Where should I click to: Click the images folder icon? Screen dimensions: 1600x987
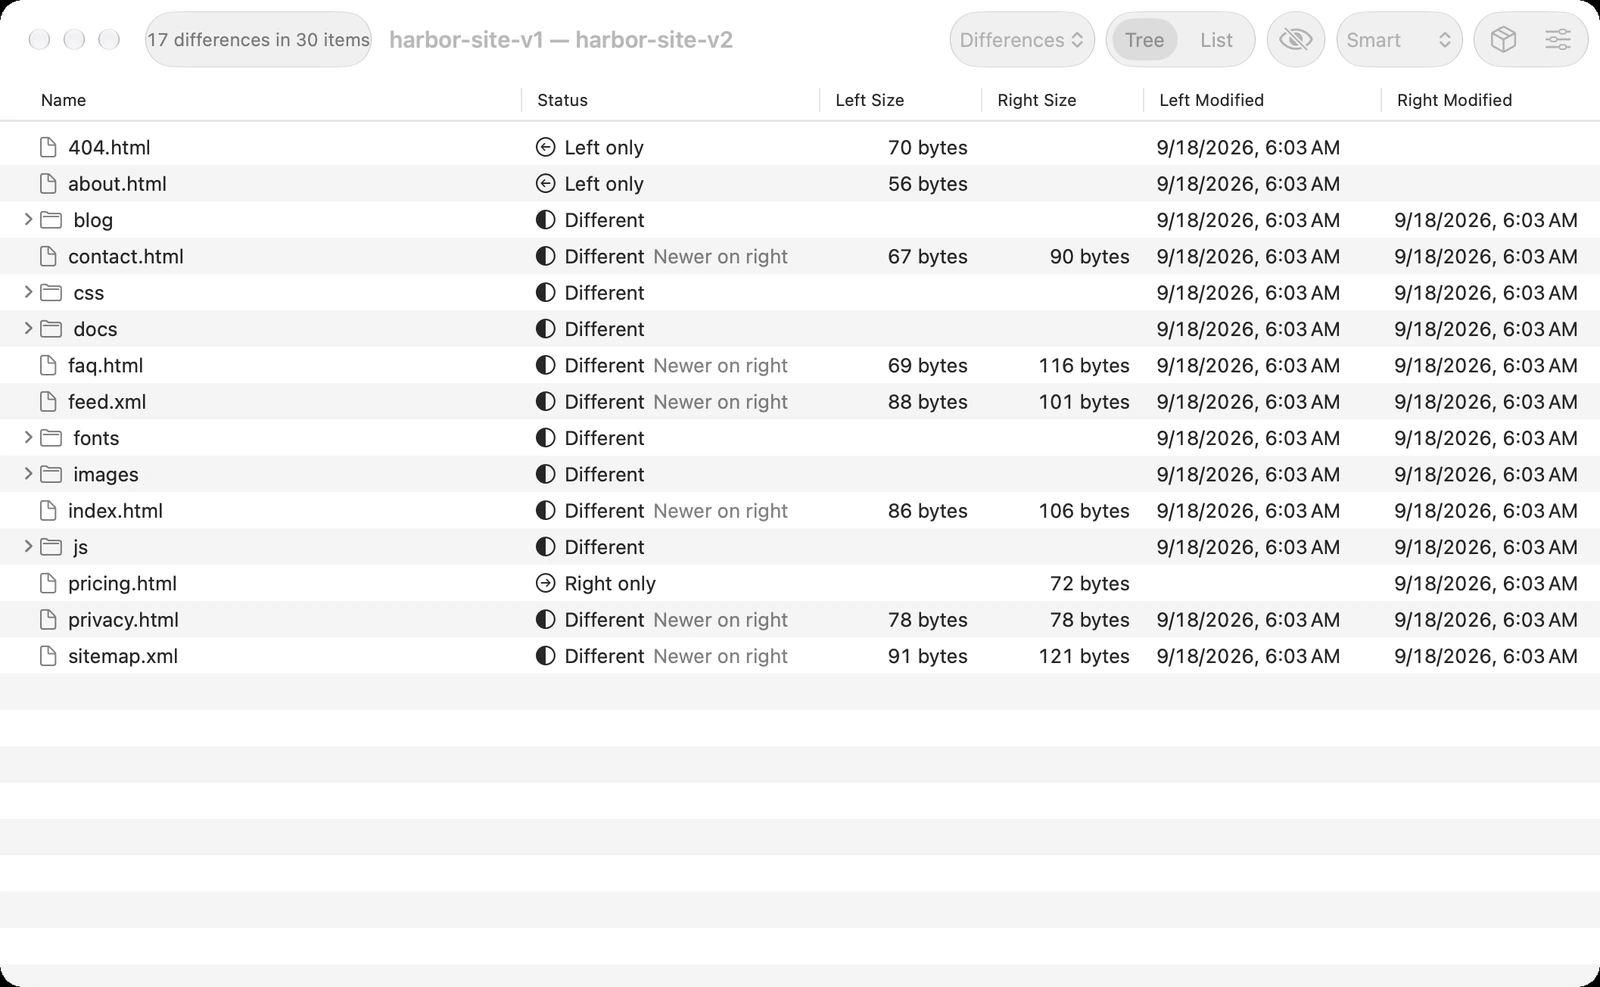51,474
